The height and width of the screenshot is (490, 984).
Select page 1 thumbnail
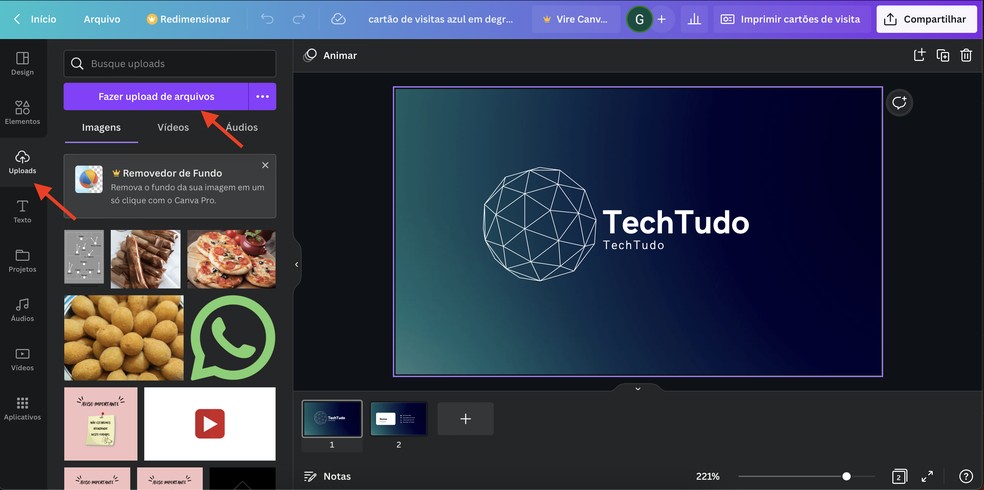[332, 419]
